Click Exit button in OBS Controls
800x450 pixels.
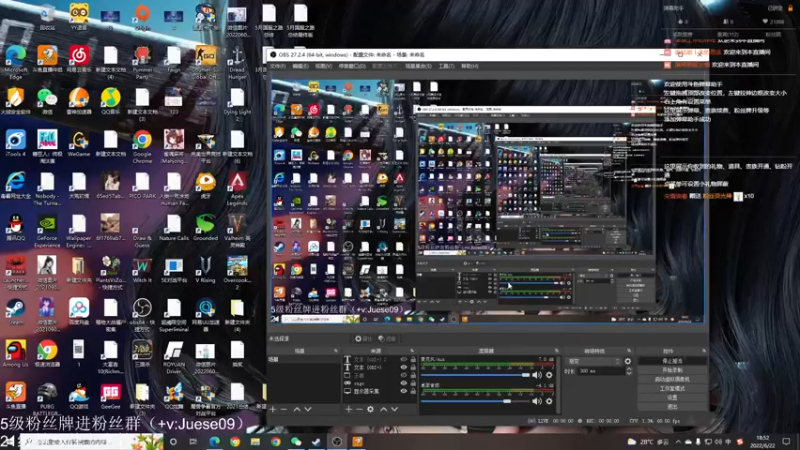672,407
